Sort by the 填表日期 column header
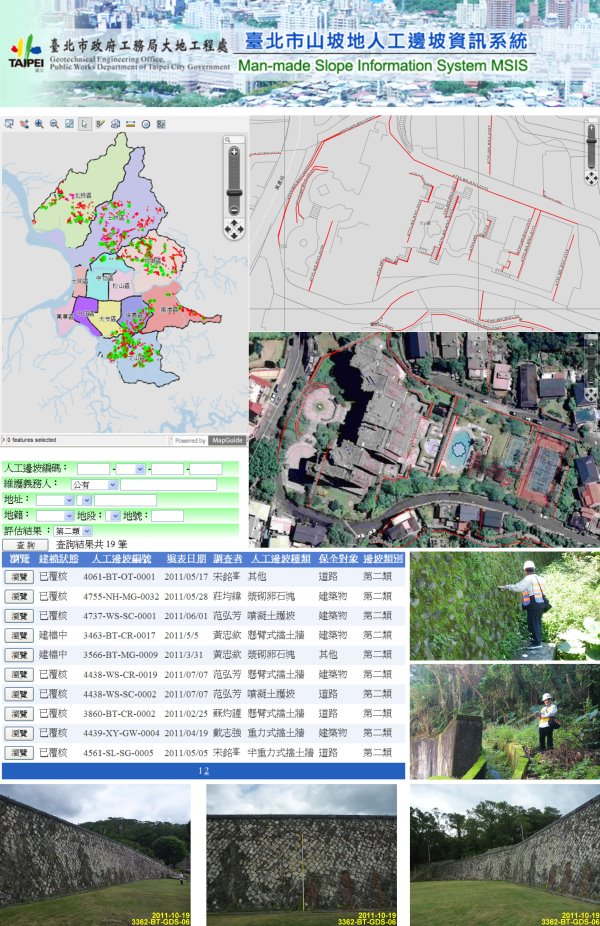 coord(186,558)
